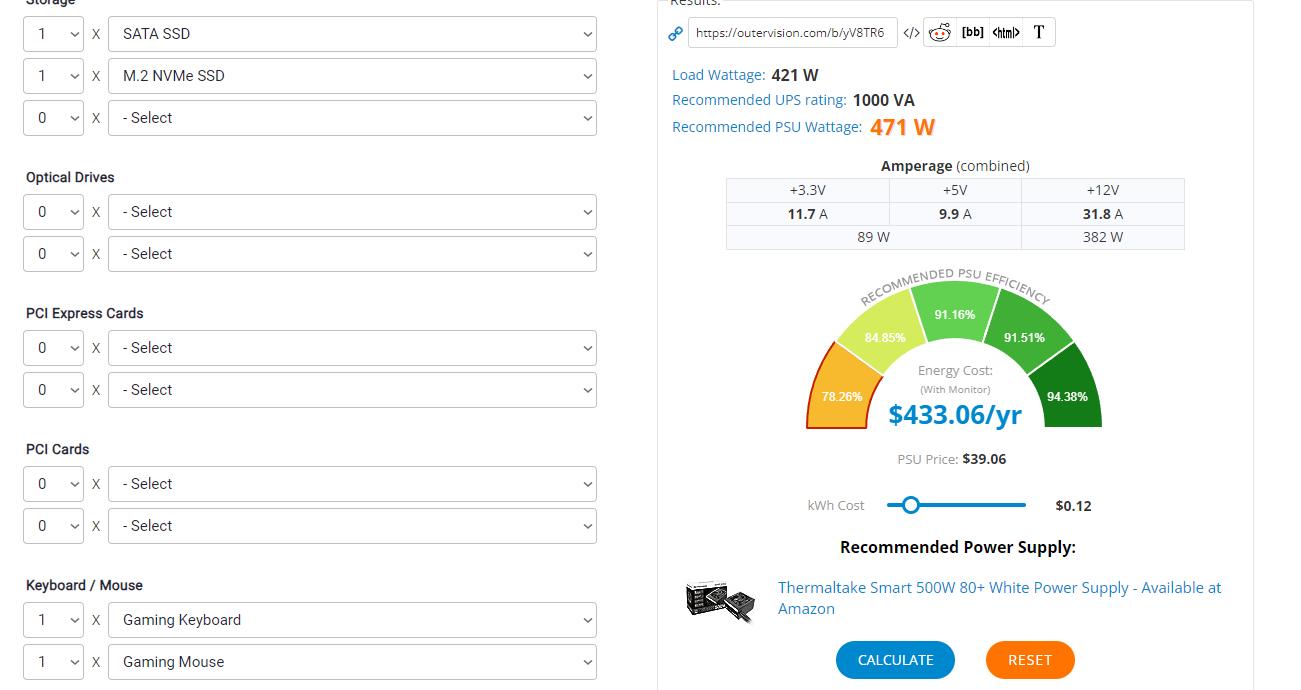The width and height of the screenshot is (1301, 690).
Task: Select the outervision.com share URL field
Action: point(793,32)
